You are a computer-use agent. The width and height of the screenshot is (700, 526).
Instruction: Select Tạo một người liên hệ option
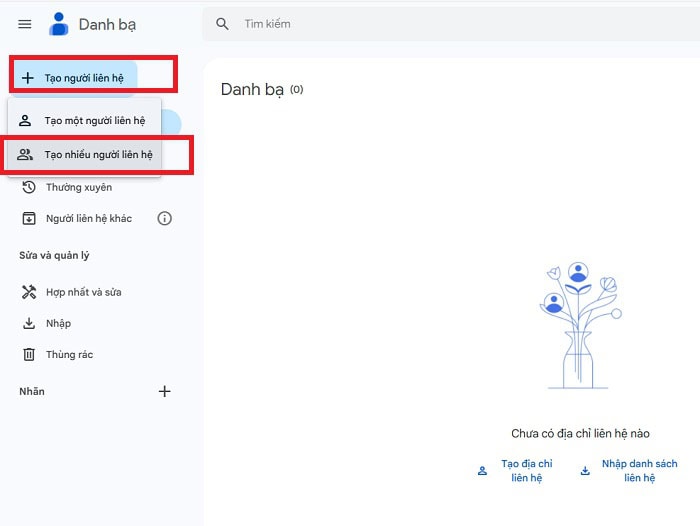[94, 121]
